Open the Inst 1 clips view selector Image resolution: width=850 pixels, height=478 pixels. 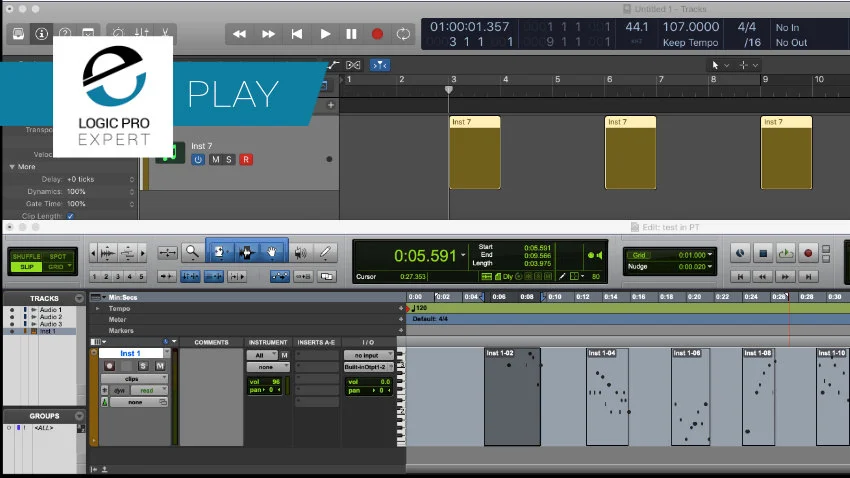coord(134,379)
